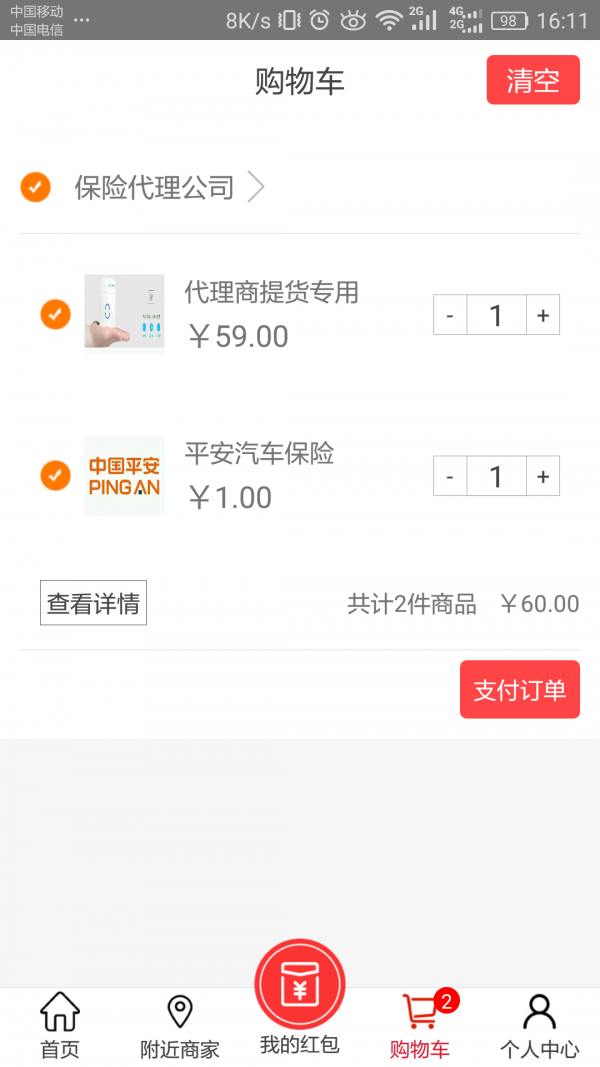The image size is (600, 1067).
Task: Tap the 中国平安 PINGAN logo image
Action: [124, 475]
